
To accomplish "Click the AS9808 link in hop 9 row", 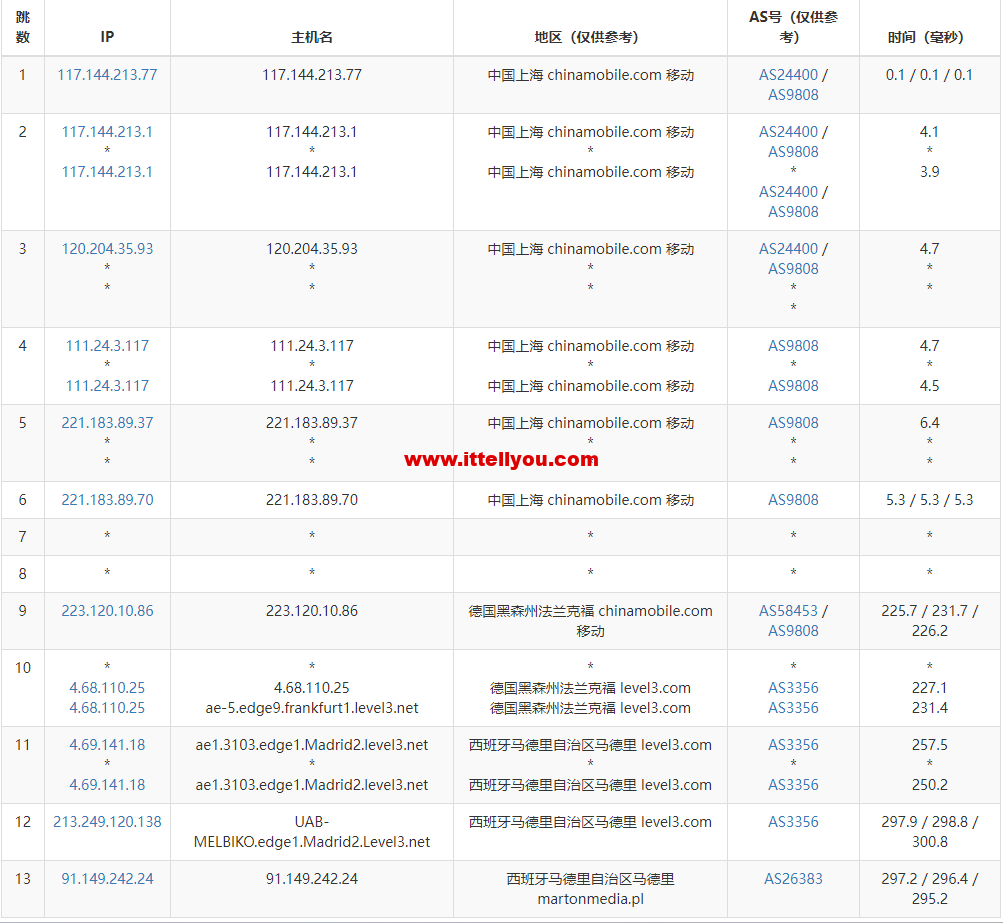I will [793, 631].
